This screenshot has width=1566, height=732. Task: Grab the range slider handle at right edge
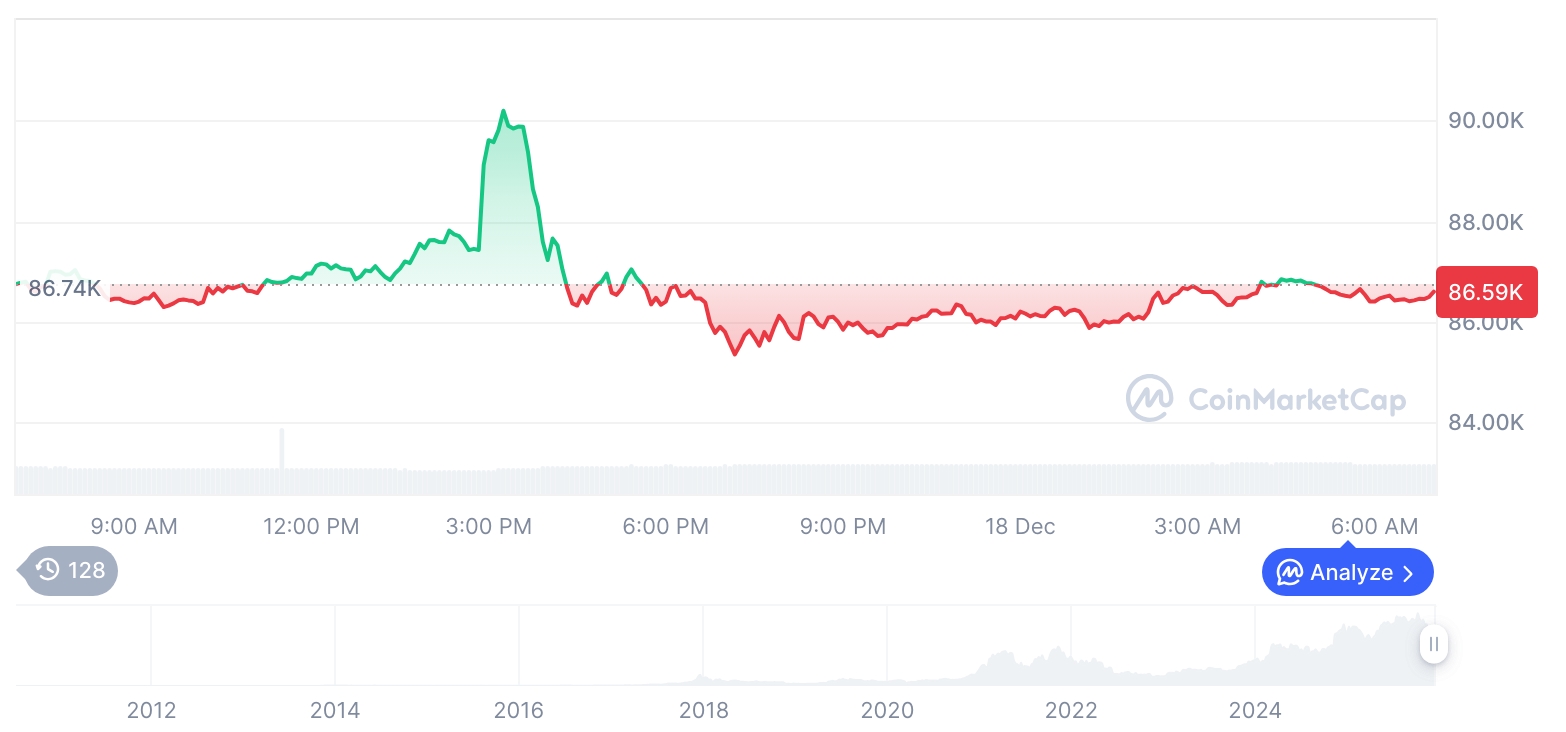(1434, 644)
